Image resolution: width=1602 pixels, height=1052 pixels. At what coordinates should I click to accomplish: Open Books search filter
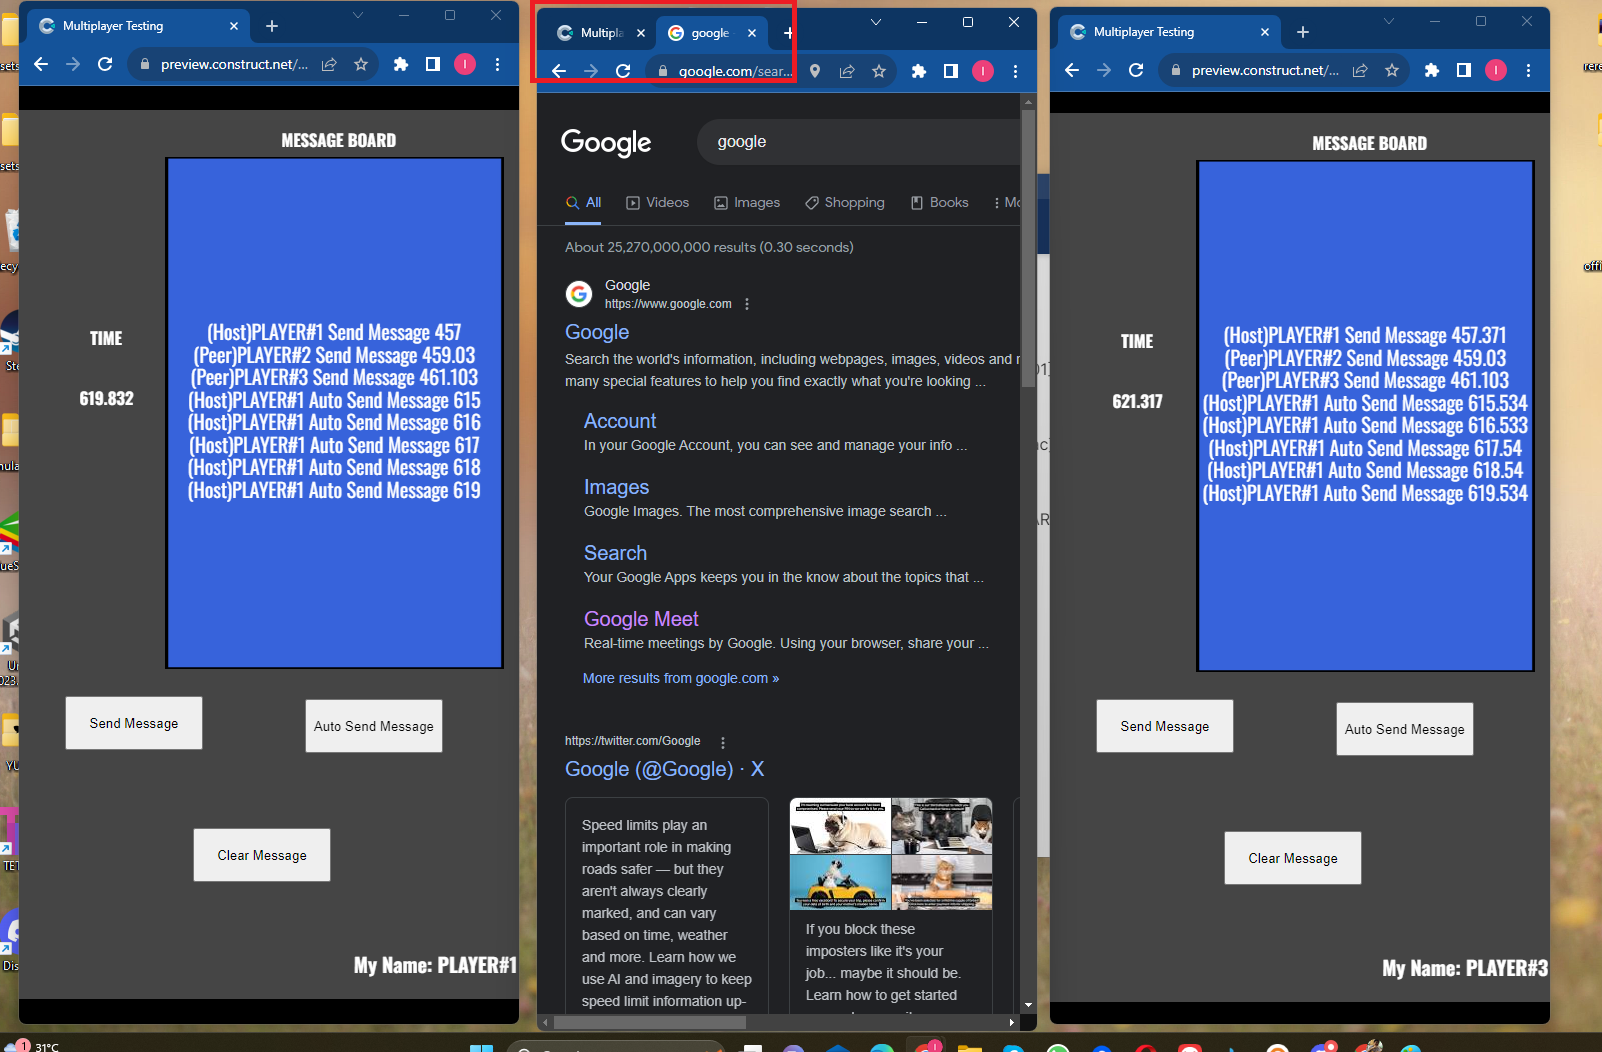point(939,202)
